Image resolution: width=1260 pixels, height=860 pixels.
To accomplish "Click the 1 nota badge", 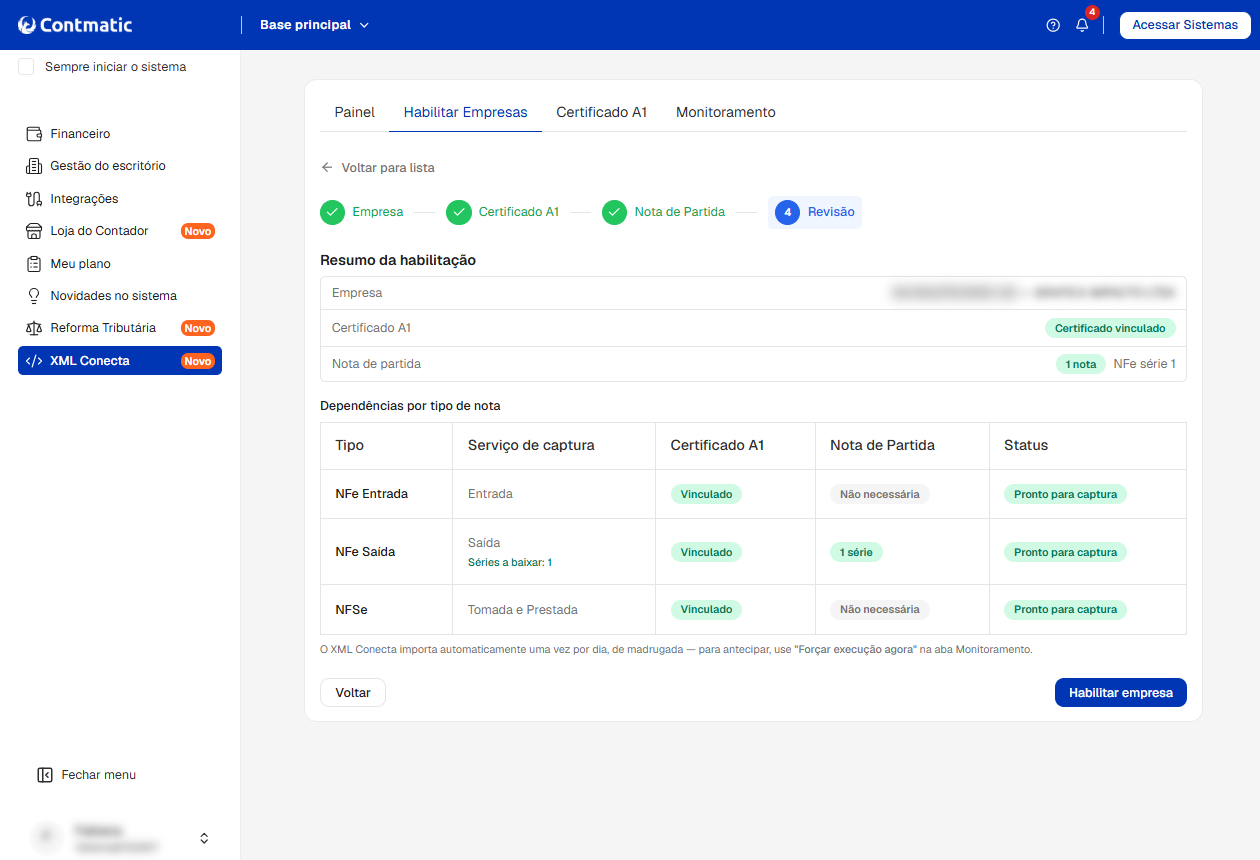I will 1081,364.
